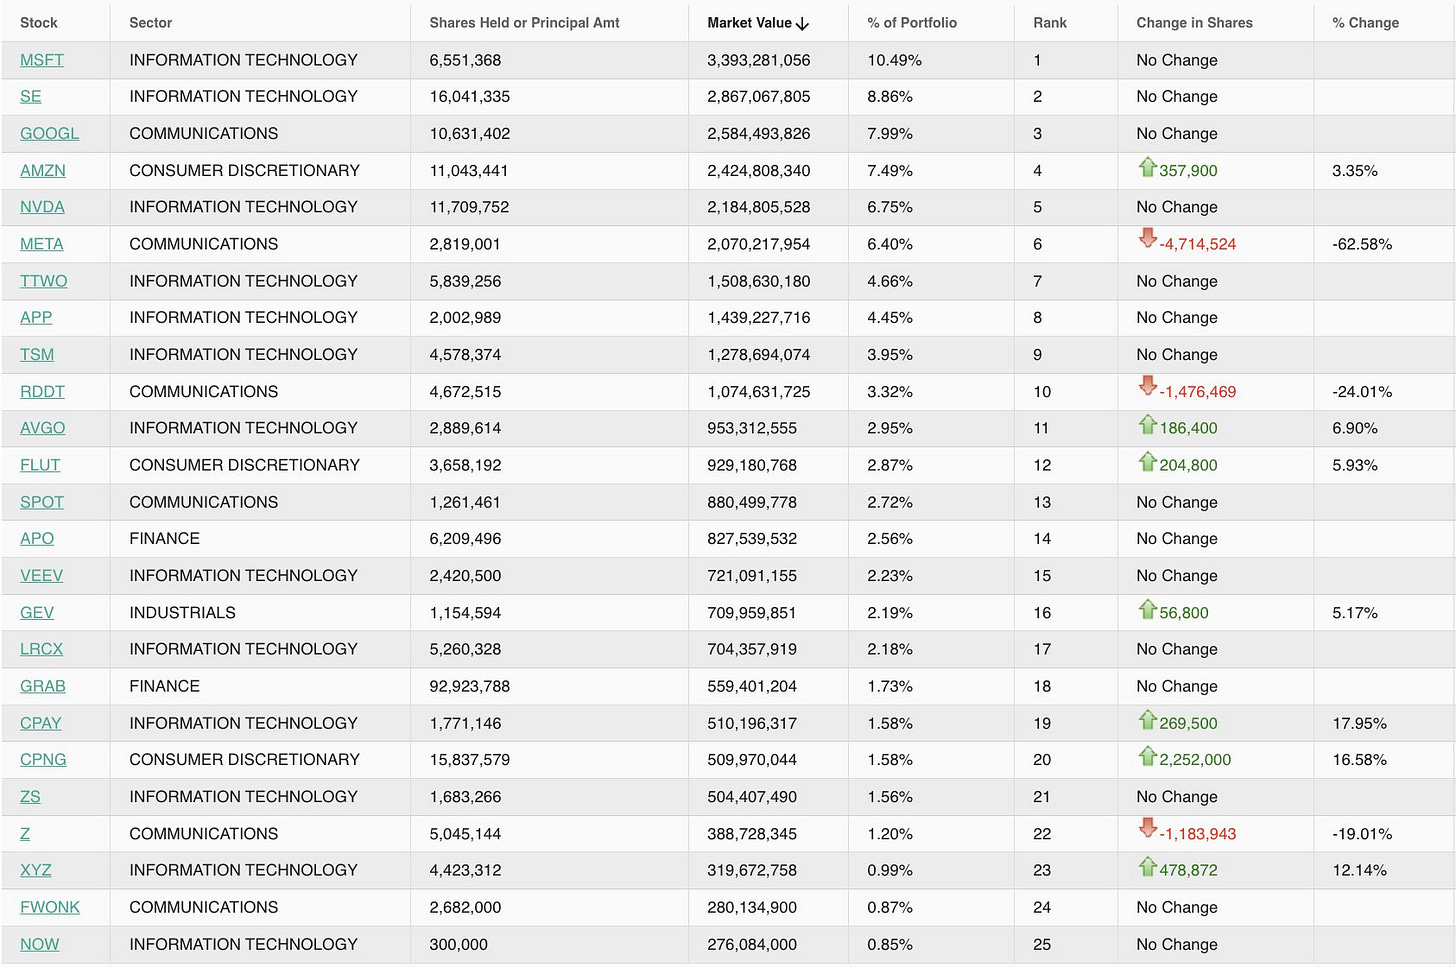Click the sort arrow beside Market Value
Screen dimensions: 1456x967
pos(802,23)
